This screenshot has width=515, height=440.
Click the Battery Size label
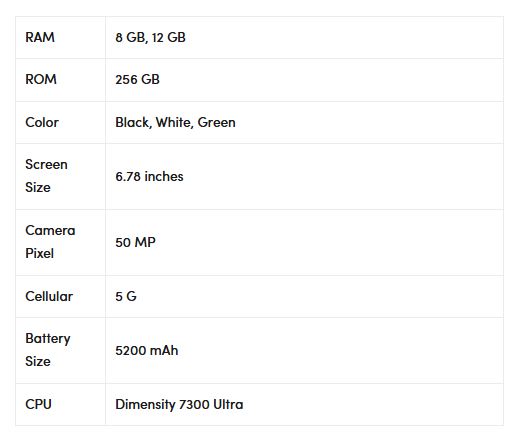click(48, 350)
